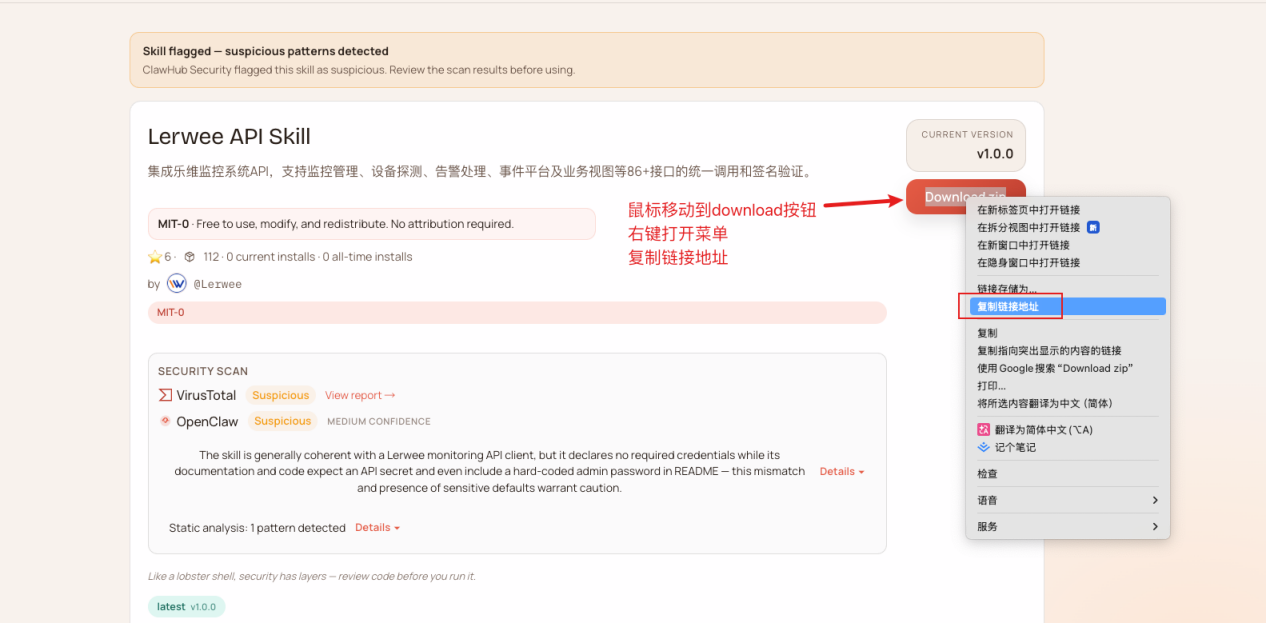Click the latest v1.0.0 tag
Screen dimensions: 1266x623
tap(186, 607)
